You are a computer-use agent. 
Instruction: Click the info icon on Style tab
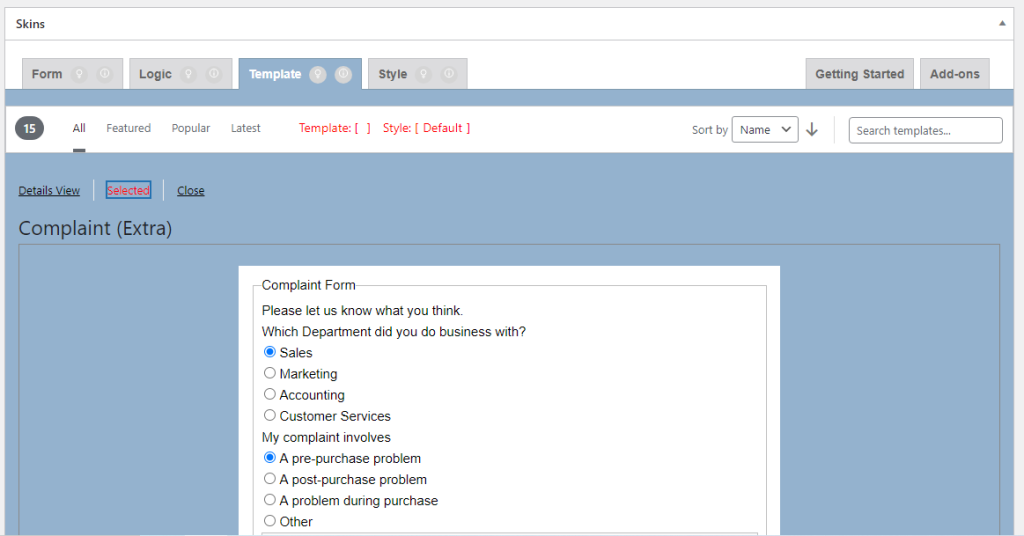(x=449, y=74)
